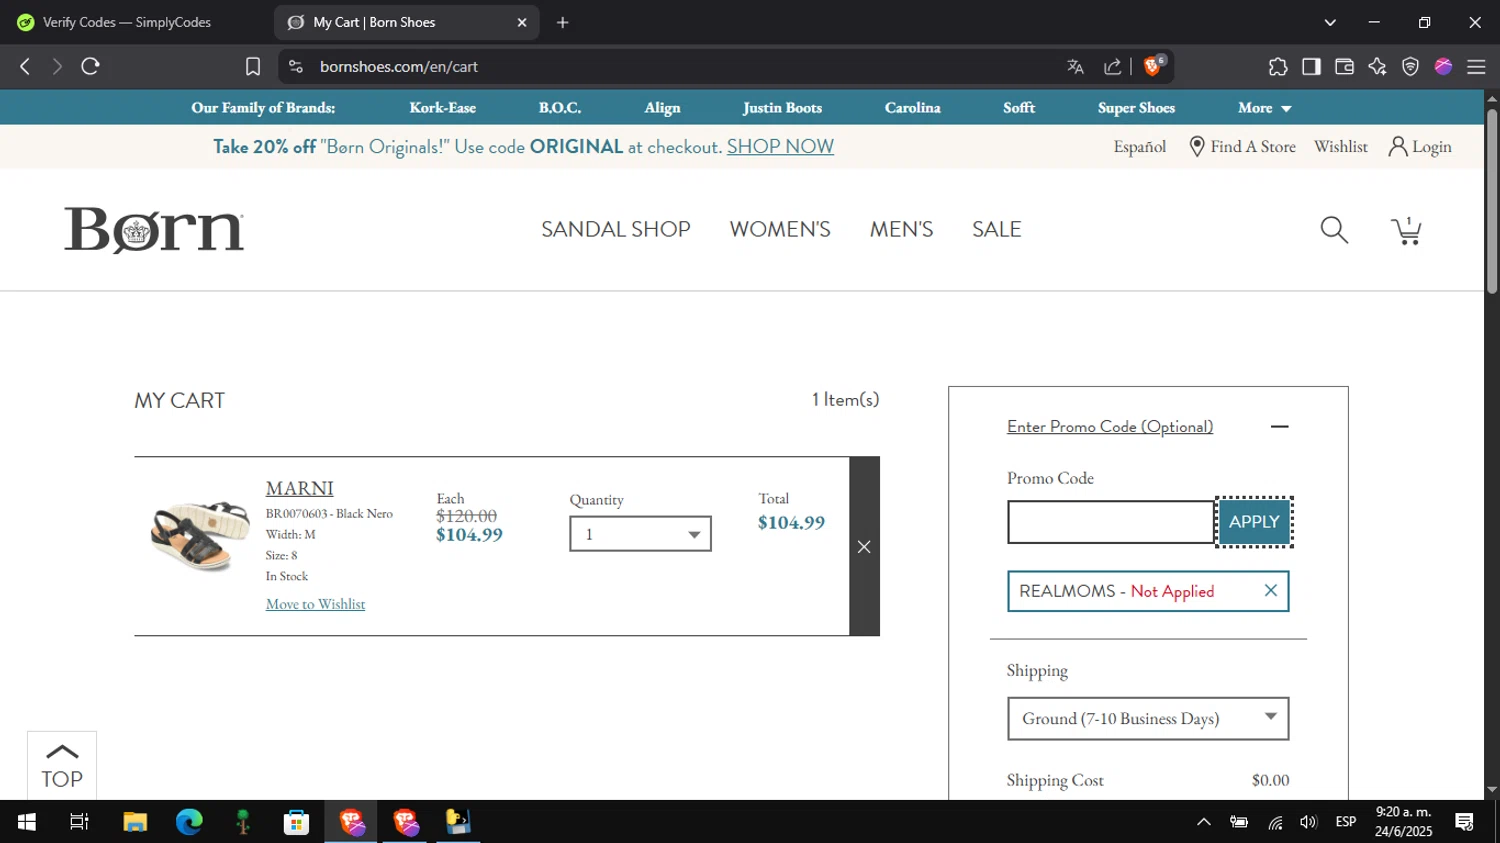The image size is (1500, 843).
Task: Click the page vertical scrollbar
Action: tap(1492, 200)
